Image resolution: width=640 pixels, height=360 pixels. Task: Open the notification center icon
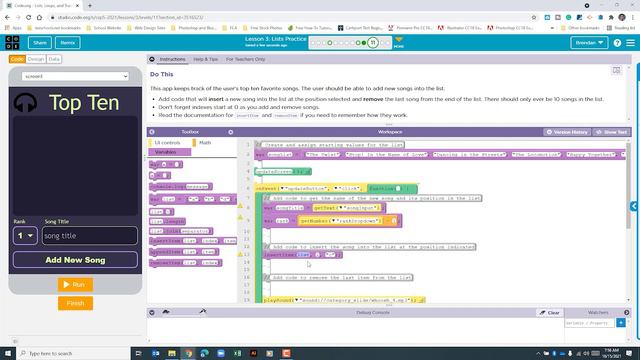[629, 353]
